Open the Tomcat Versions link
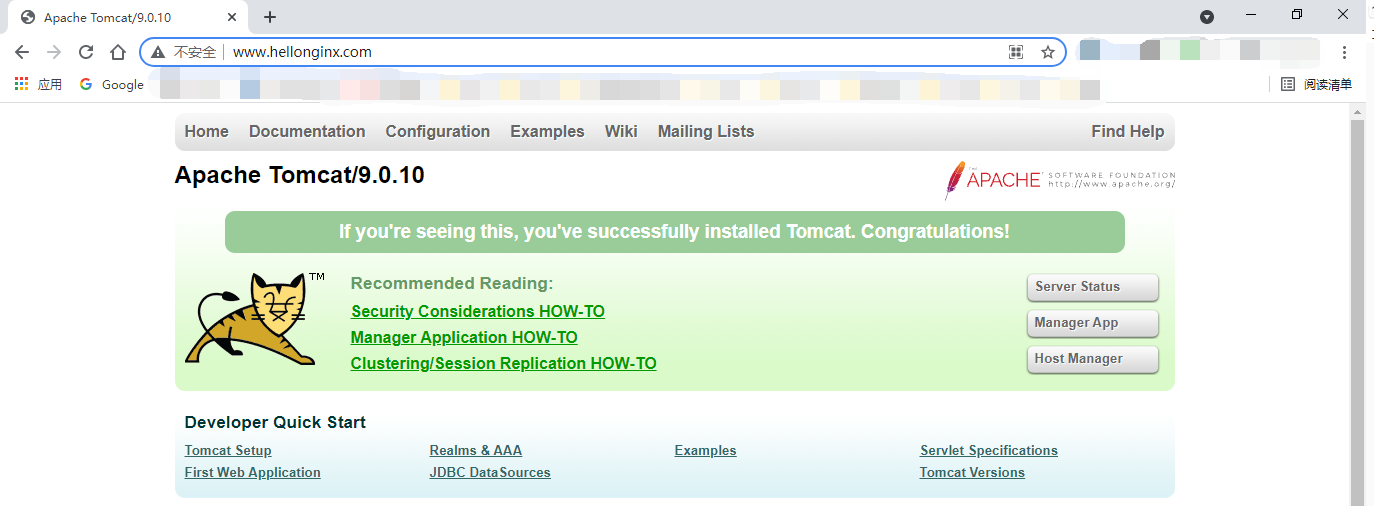The height and width of the screenshot is (506, 1374). pos(972,473)
